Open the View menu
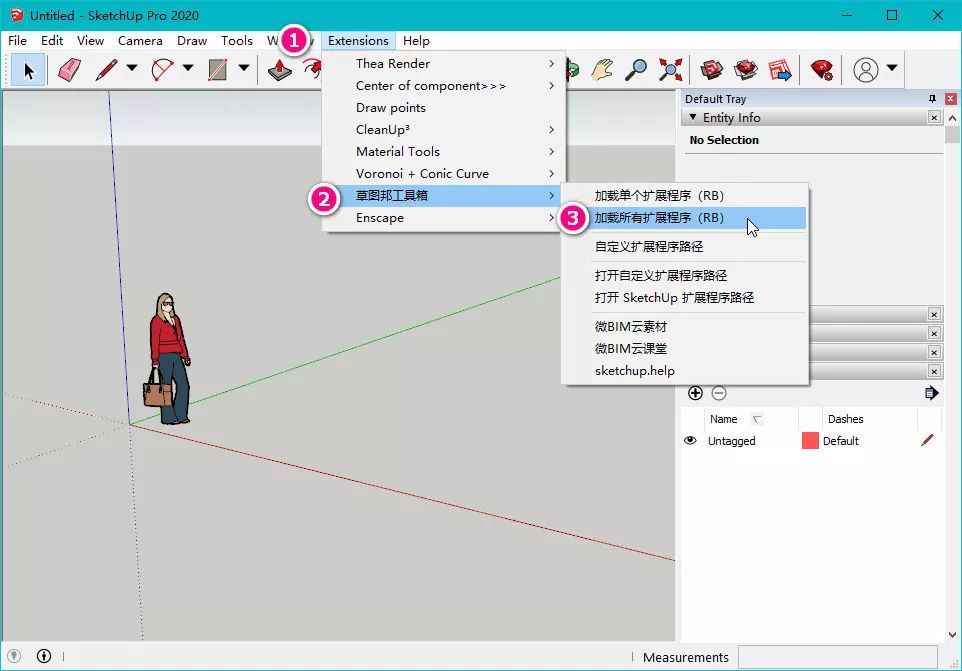Screen dimensions: 962x671 point(90,40)
